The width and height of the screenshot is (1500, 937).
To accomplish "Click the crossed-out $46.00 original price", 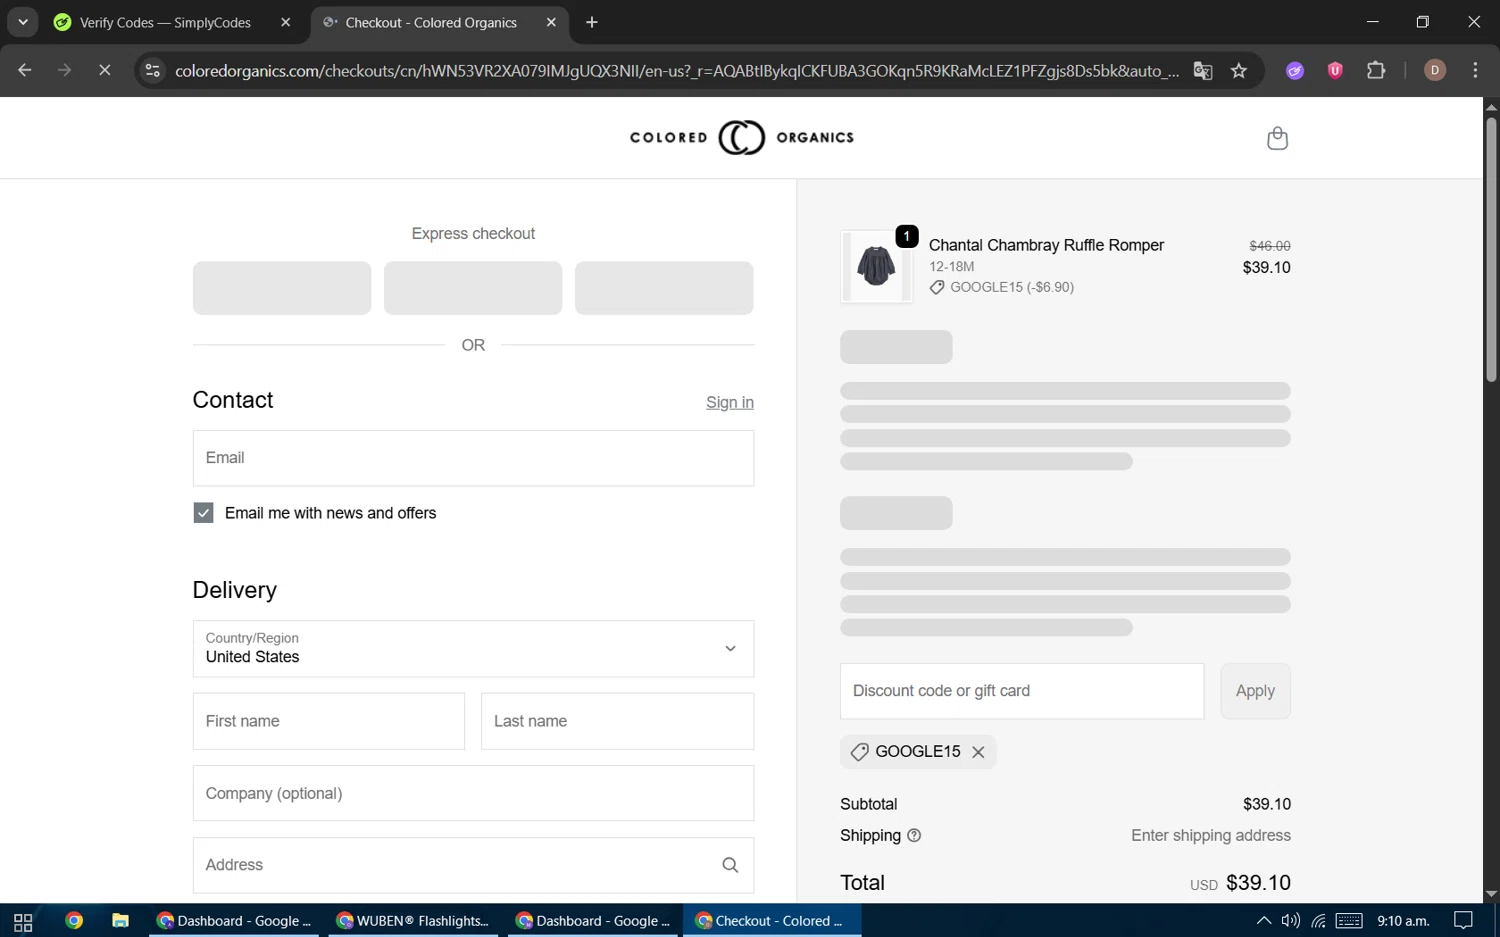I will (1270, 246).
